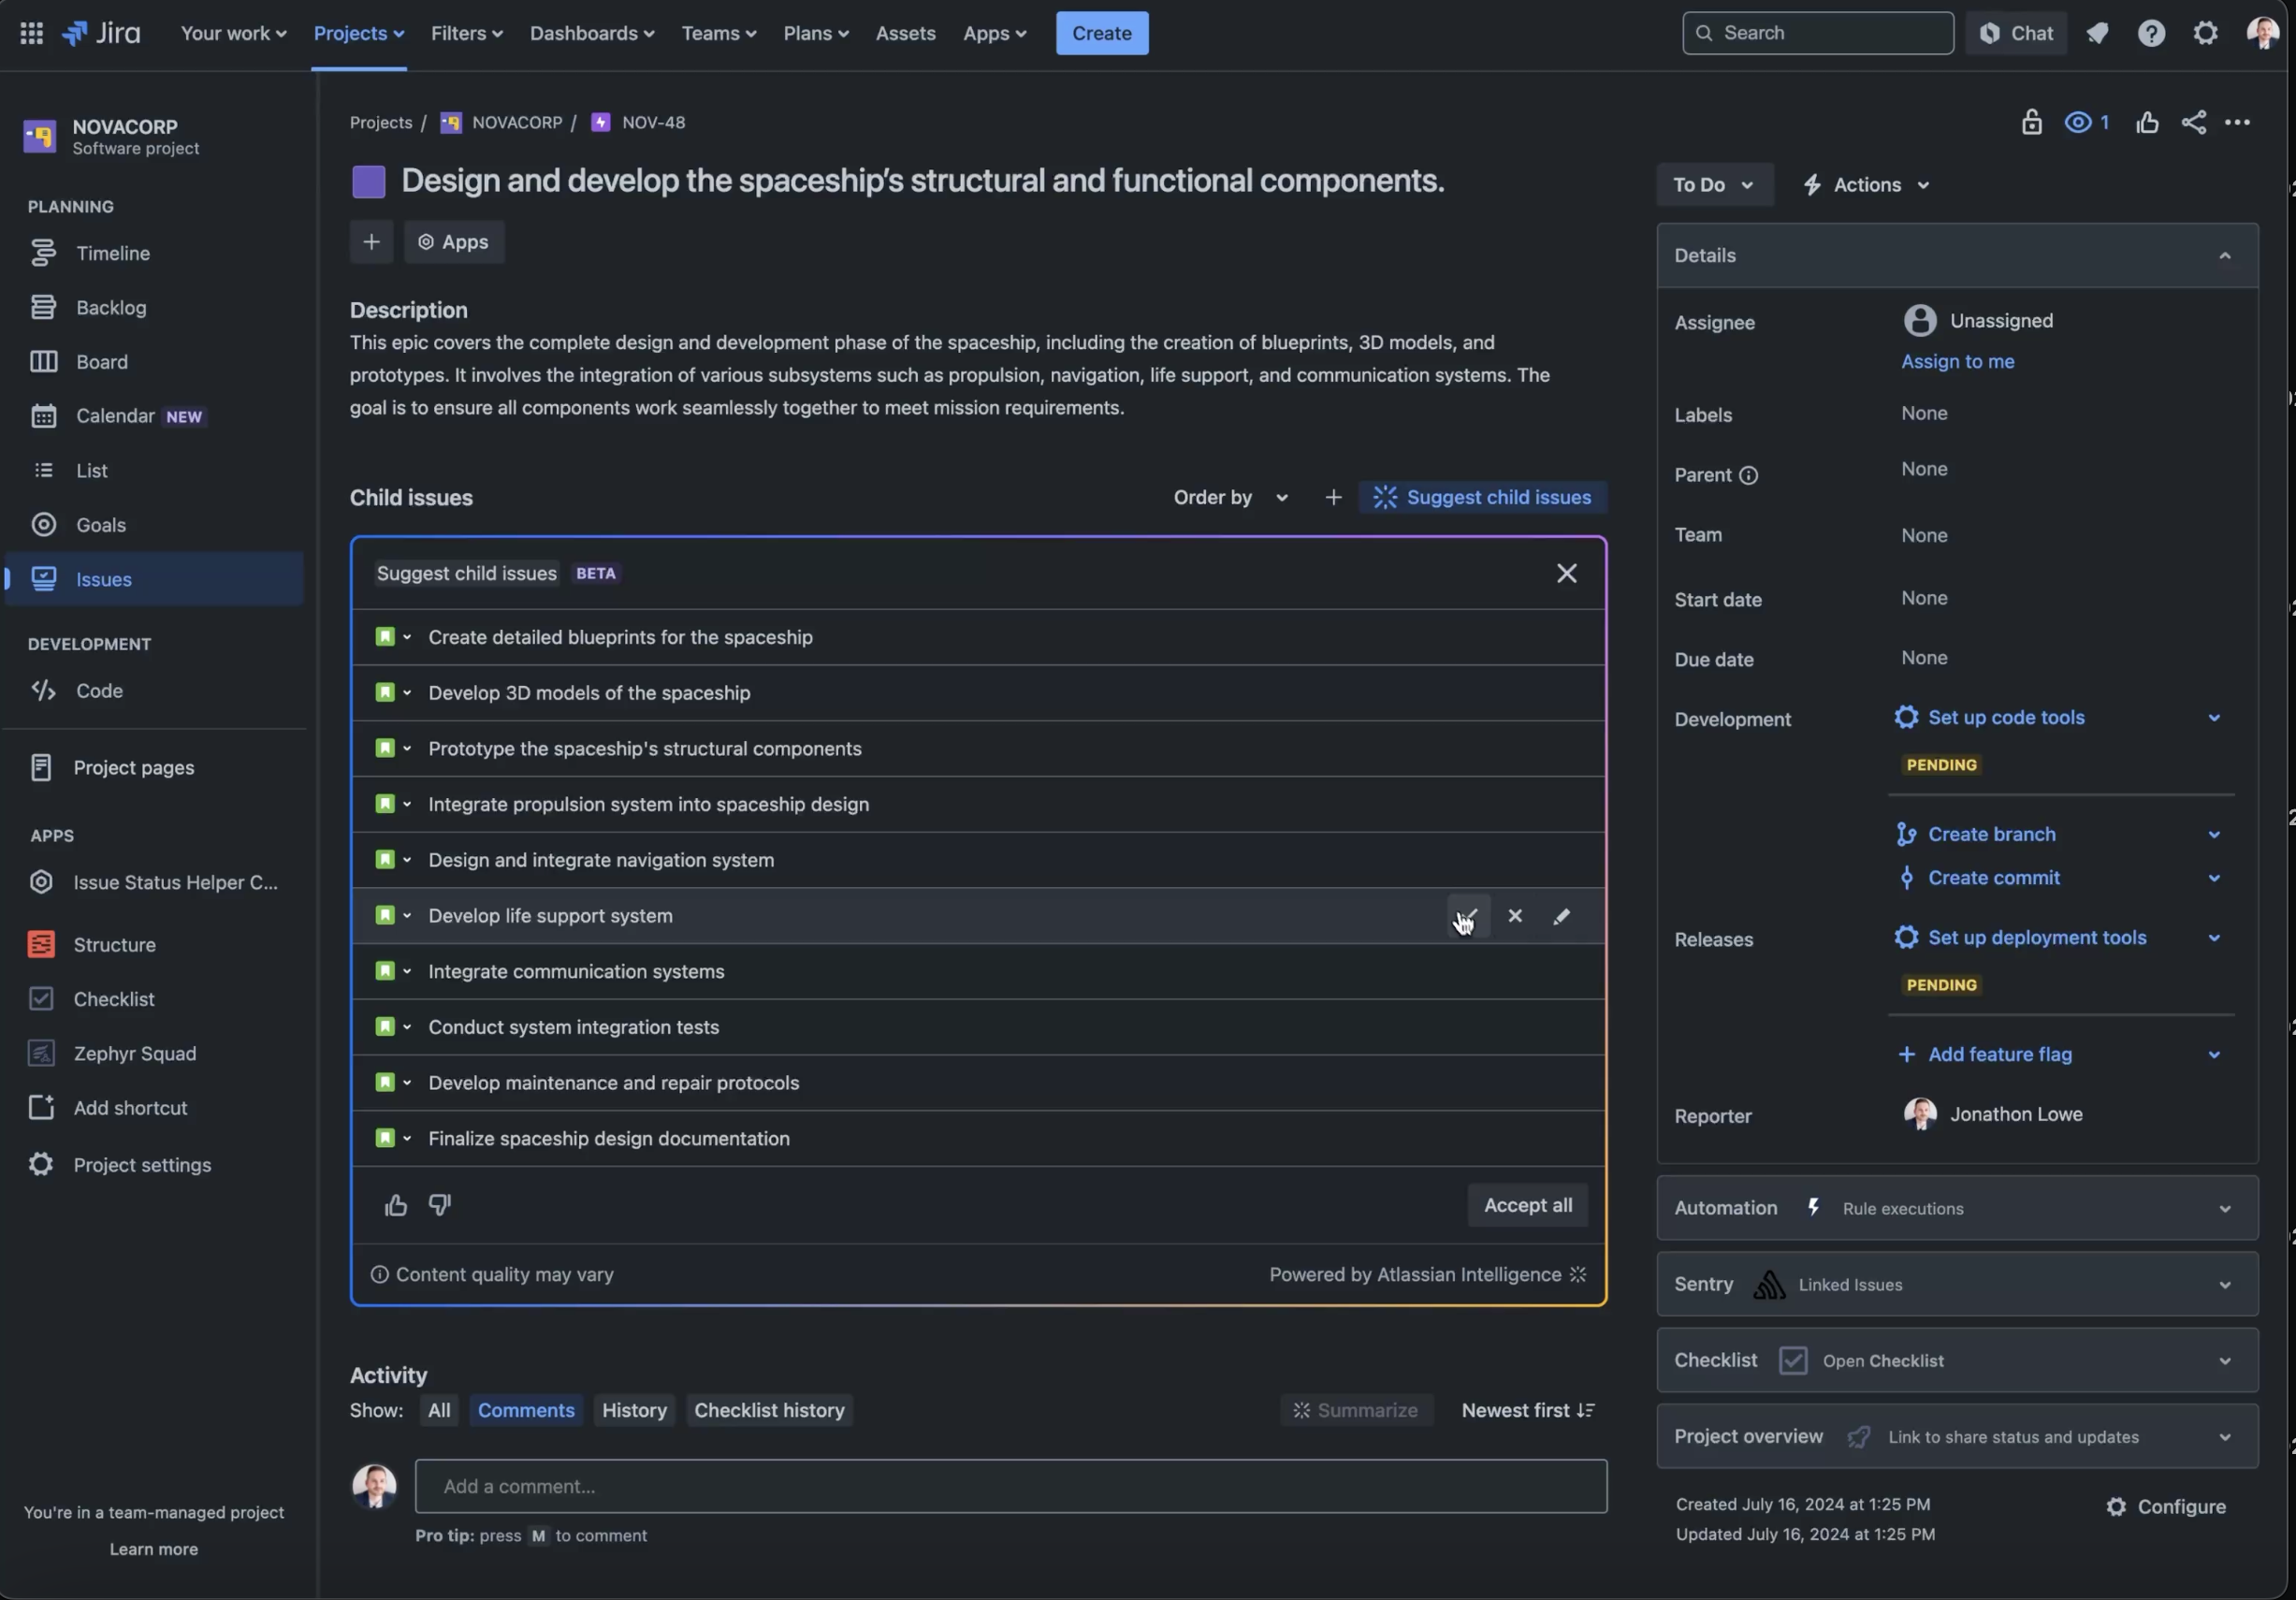Viewport: 2296px width, 1600px height.
Task: Expand Create branch chevron
Action: [x=2213, y=835]
